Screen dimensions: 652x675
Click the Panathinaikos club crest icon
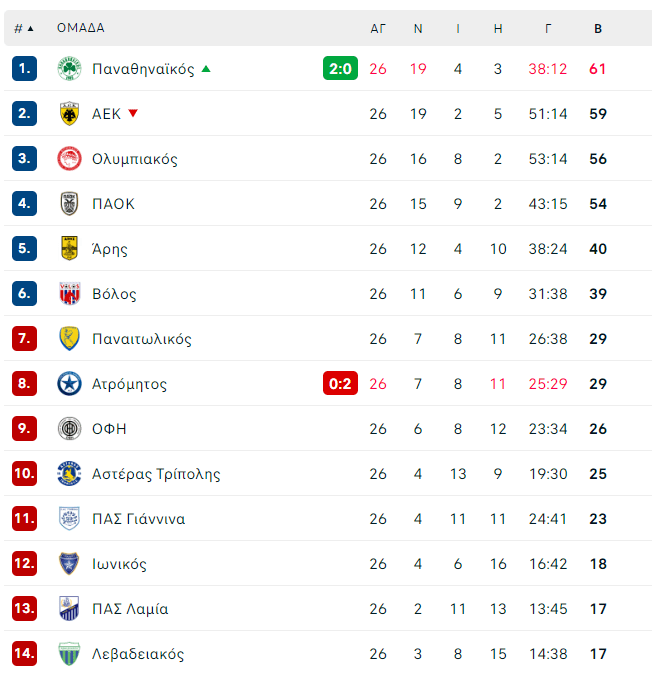pyautogui.click(x=69, y=69)
